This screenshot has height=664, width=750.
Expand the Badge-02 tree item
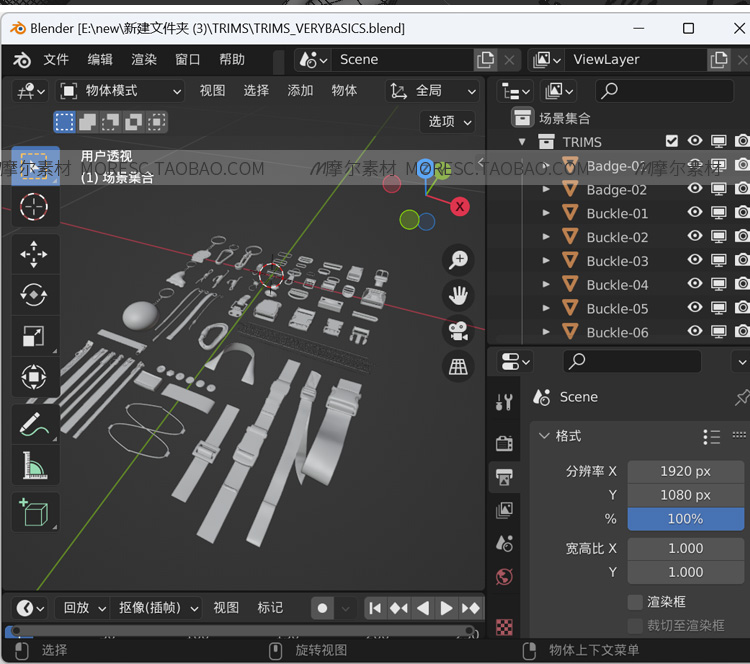point(546,189)
